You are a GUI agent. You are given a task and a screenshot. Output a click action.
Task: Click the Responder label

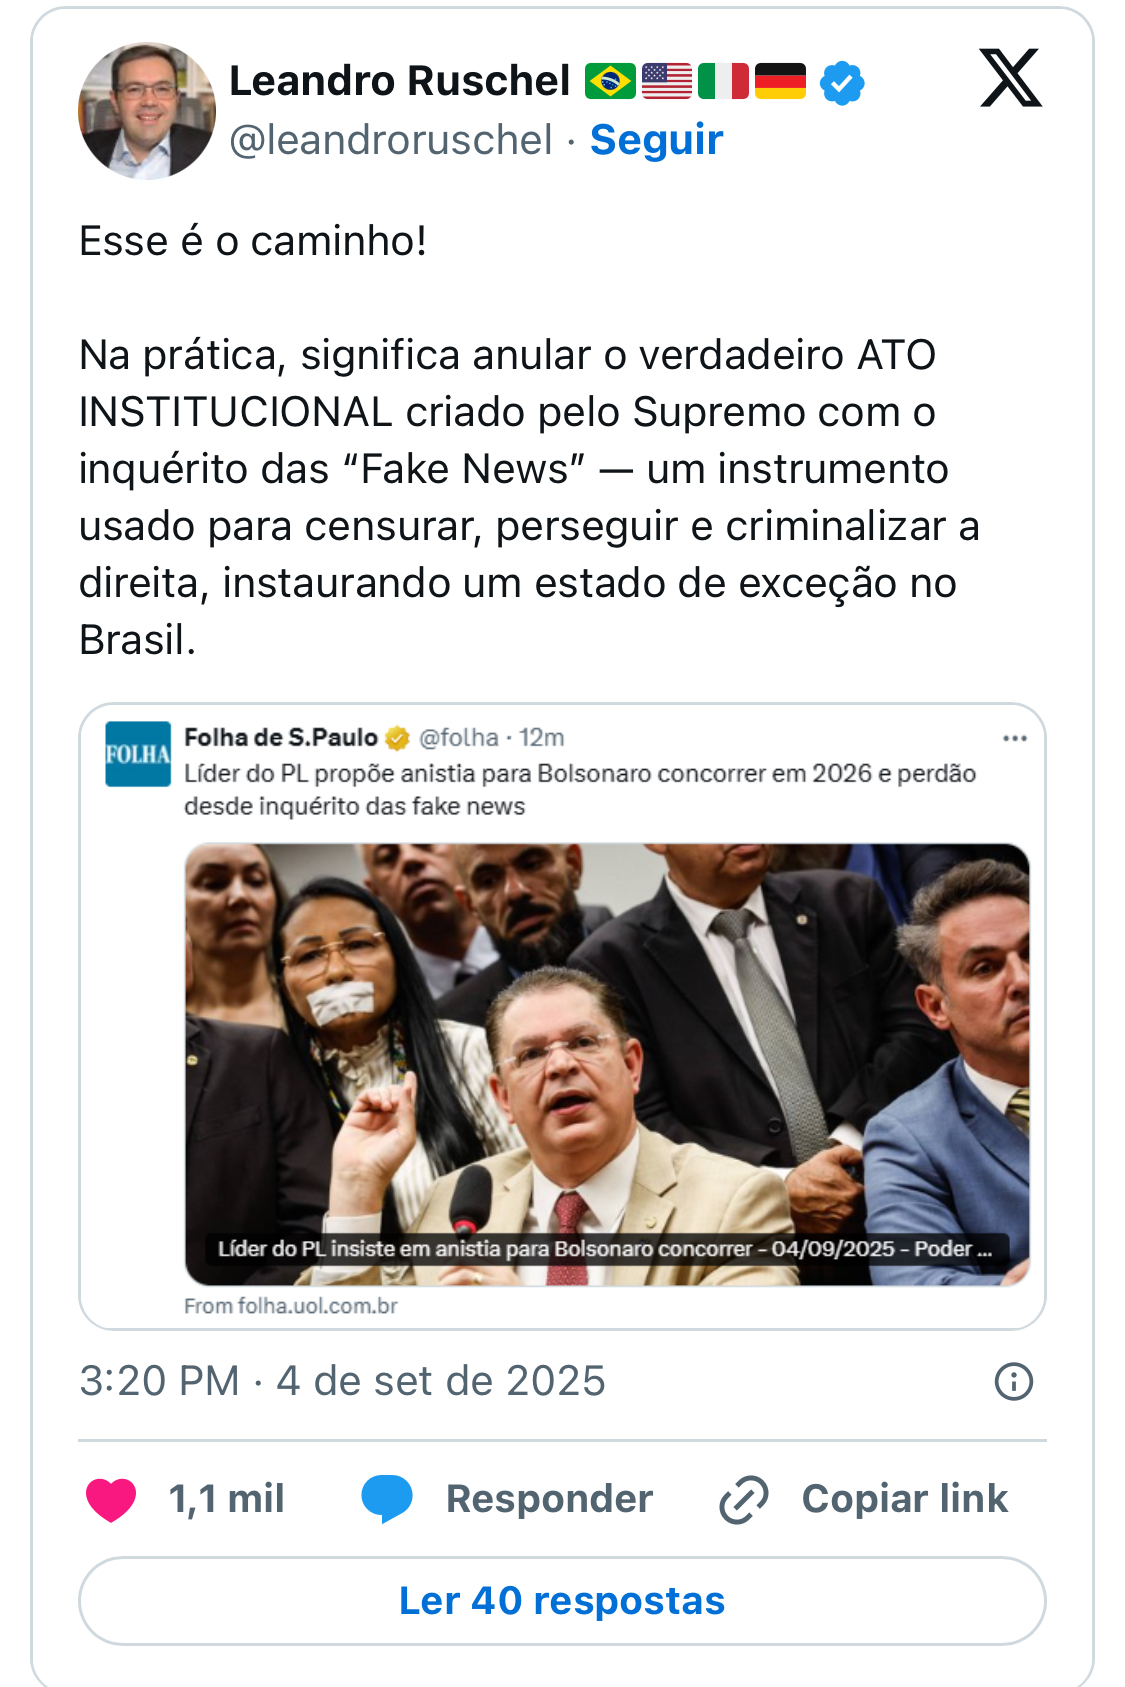tap(549, 1499)
